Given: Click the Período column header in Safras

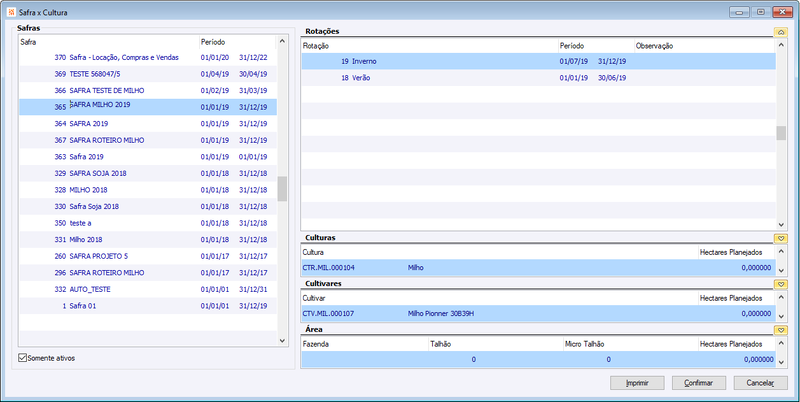Looking at the screenshot, I should pyautogui.click(x=213, y=42).
